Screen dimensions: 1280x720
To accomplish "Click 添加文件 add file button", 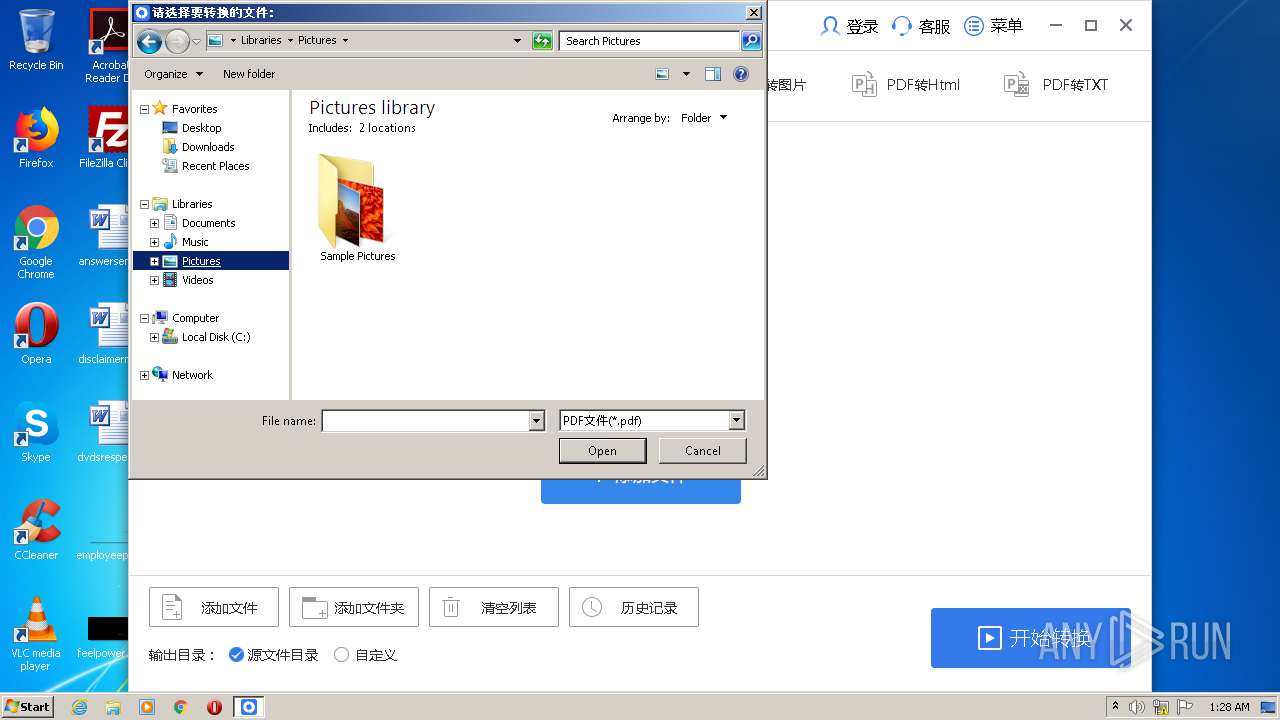I will [214, 607].
